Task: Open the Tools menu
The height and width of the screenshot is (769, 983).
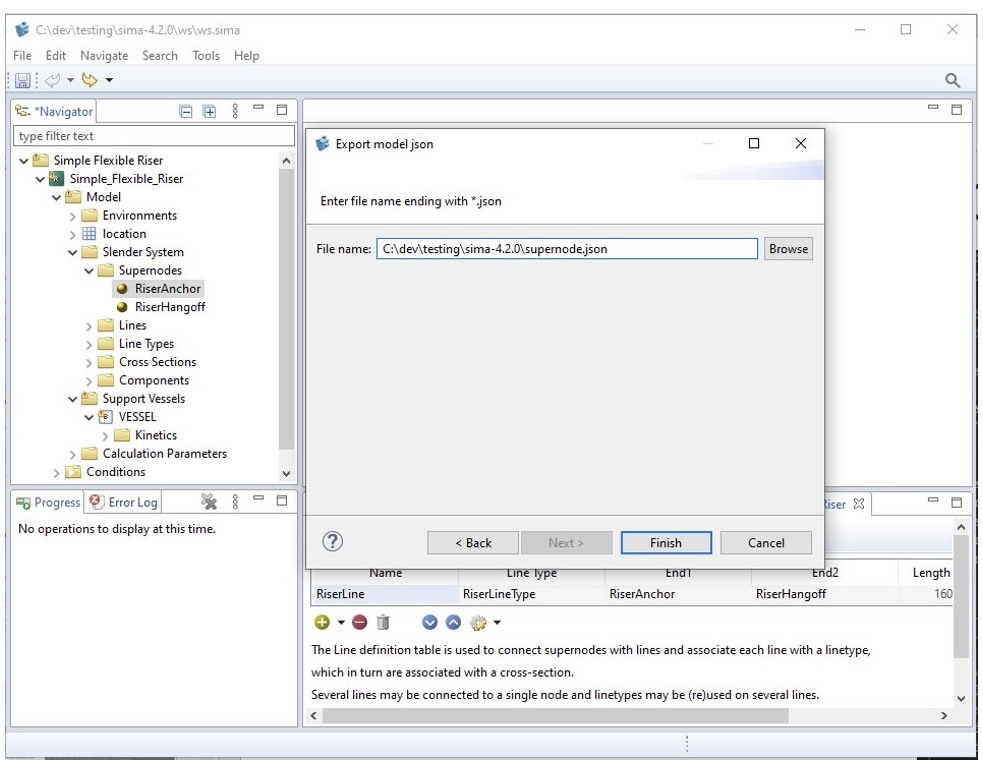Action: click(205, 55)
